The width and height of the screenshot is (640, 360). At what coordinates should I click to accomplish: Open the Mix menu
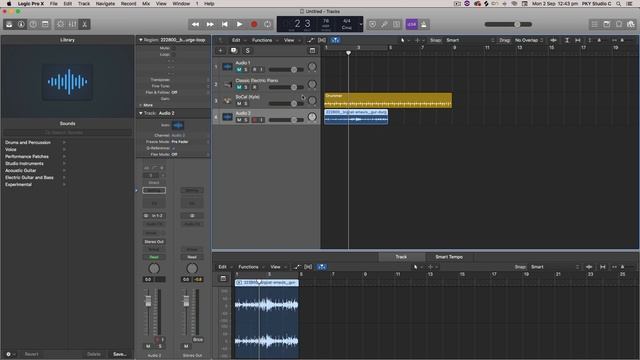146,4
